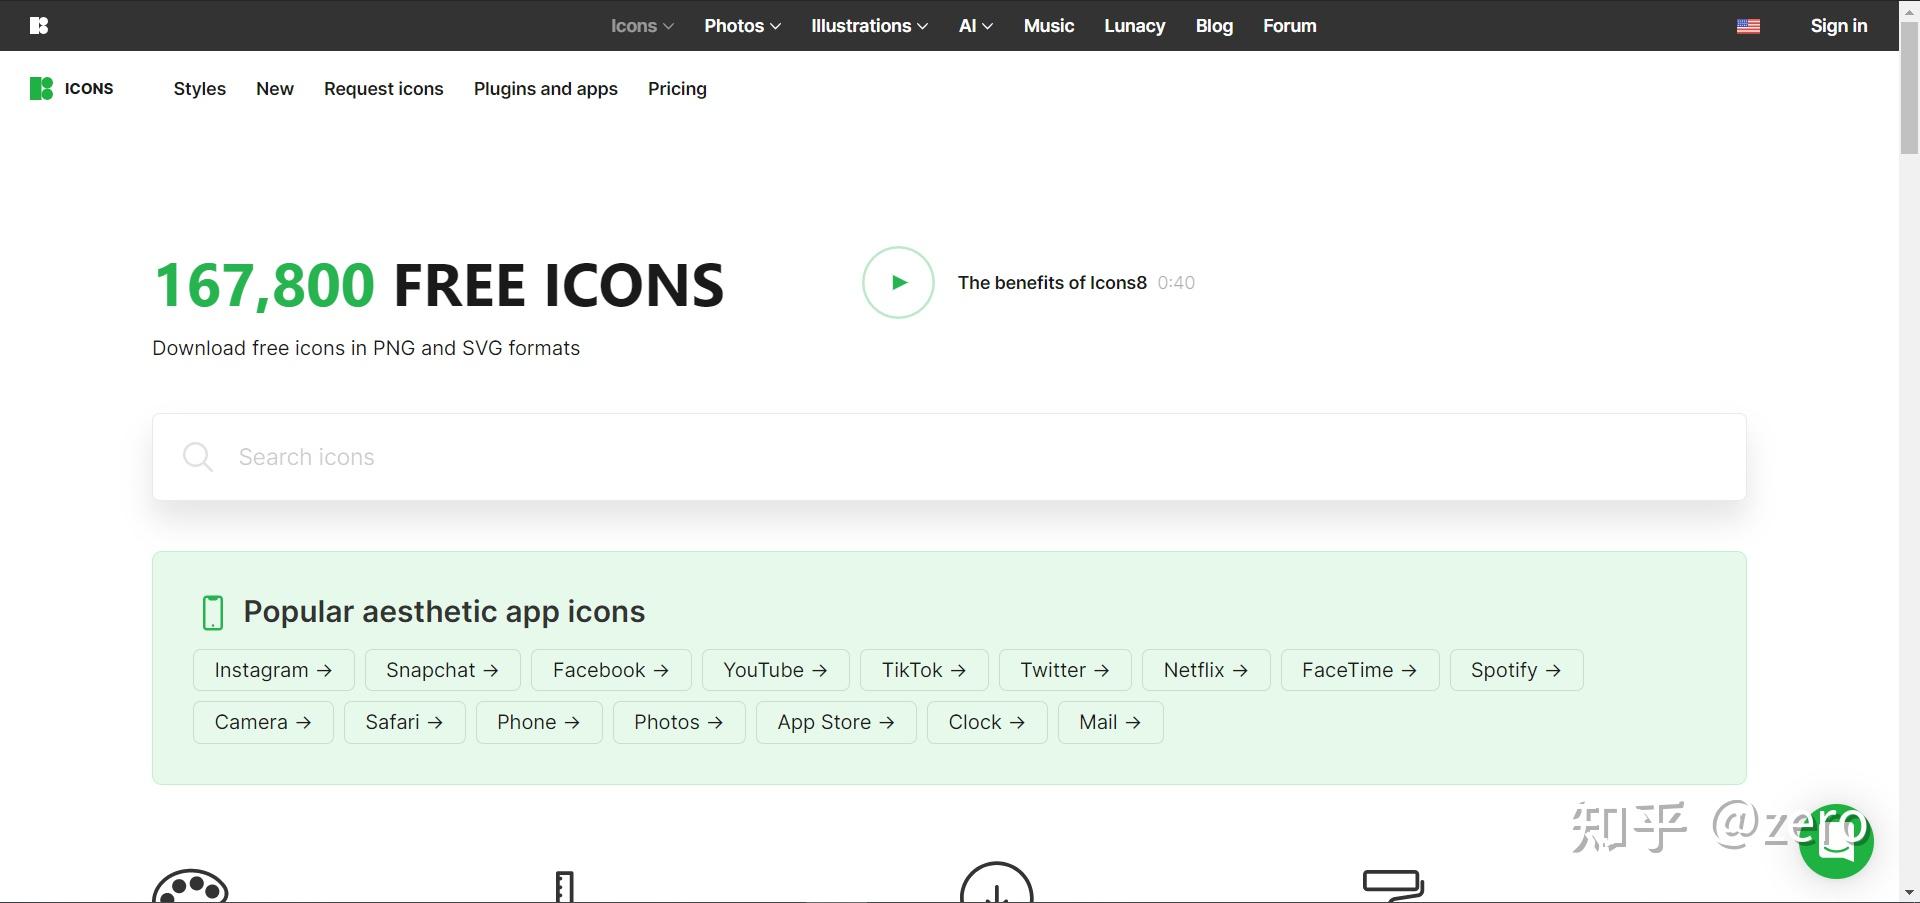Open the New icons tab
This screenshot has width=1920, height=903.
(x=275, y=89)
